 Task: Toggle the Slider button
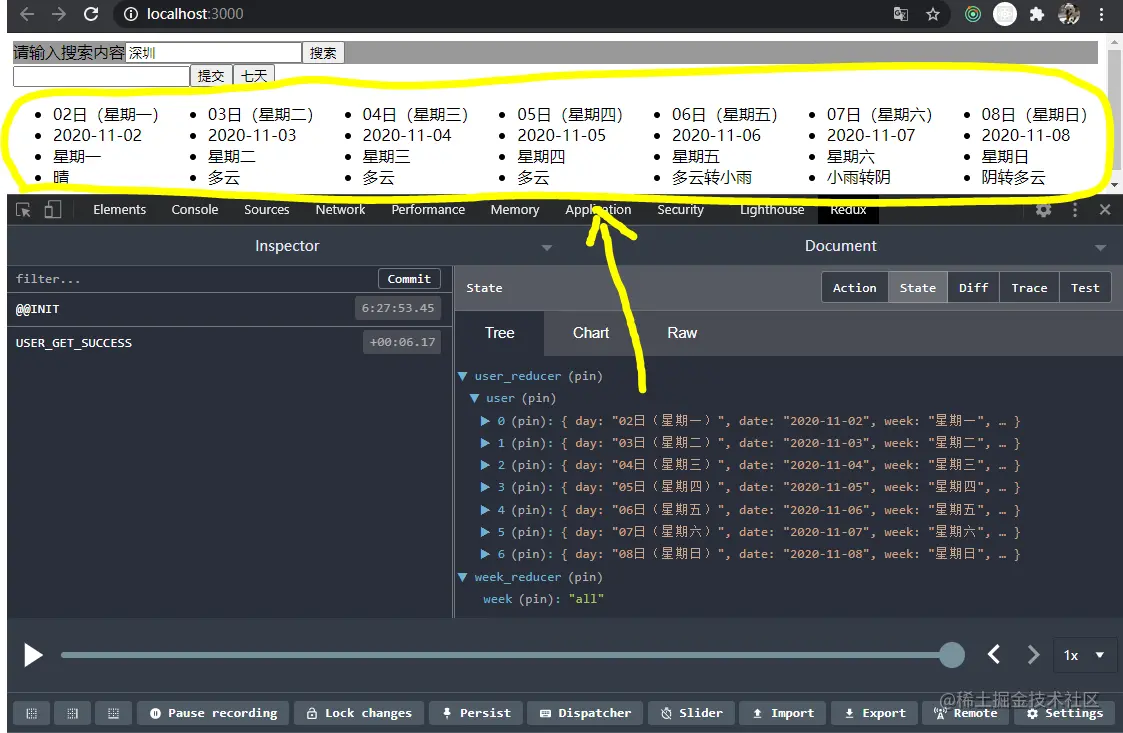[x=690, y=713]
